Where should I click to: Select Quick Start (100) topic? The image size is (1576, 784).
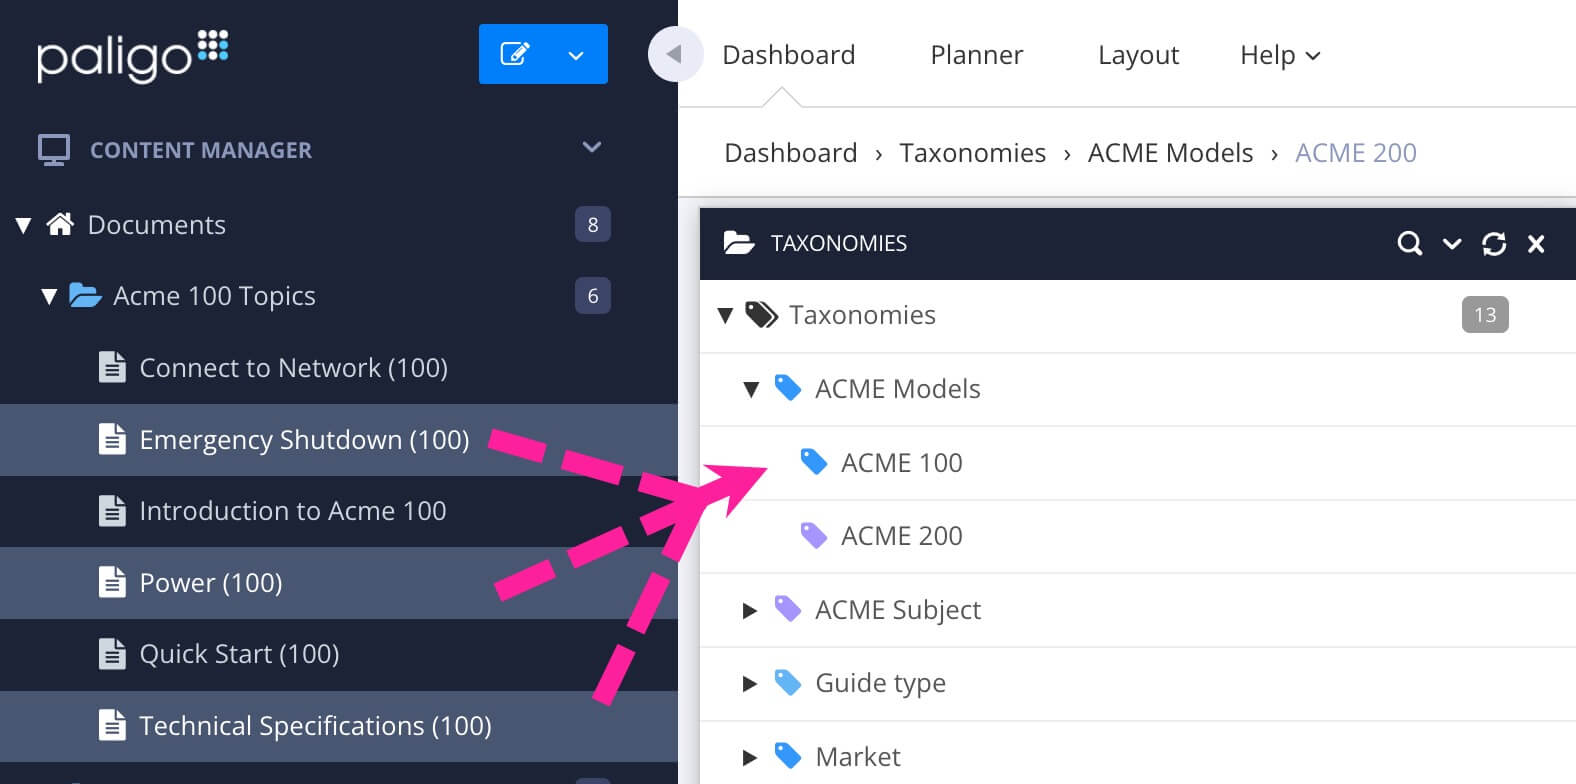point(239,654)
